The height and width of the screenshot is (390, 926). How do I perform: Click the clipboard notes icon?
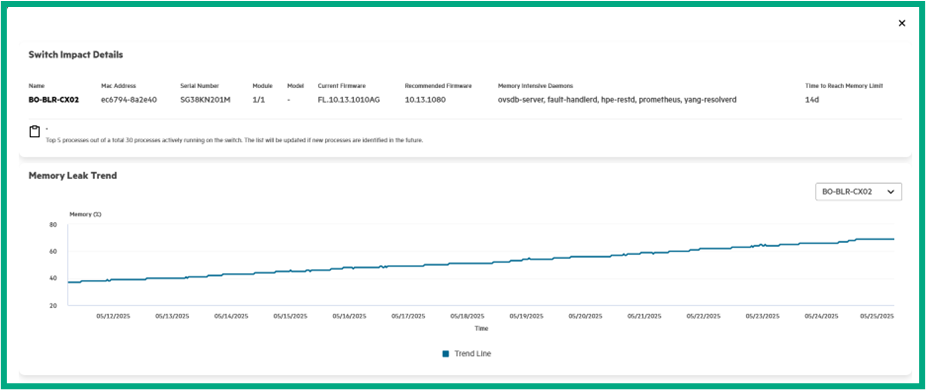[x=35, y=132]
